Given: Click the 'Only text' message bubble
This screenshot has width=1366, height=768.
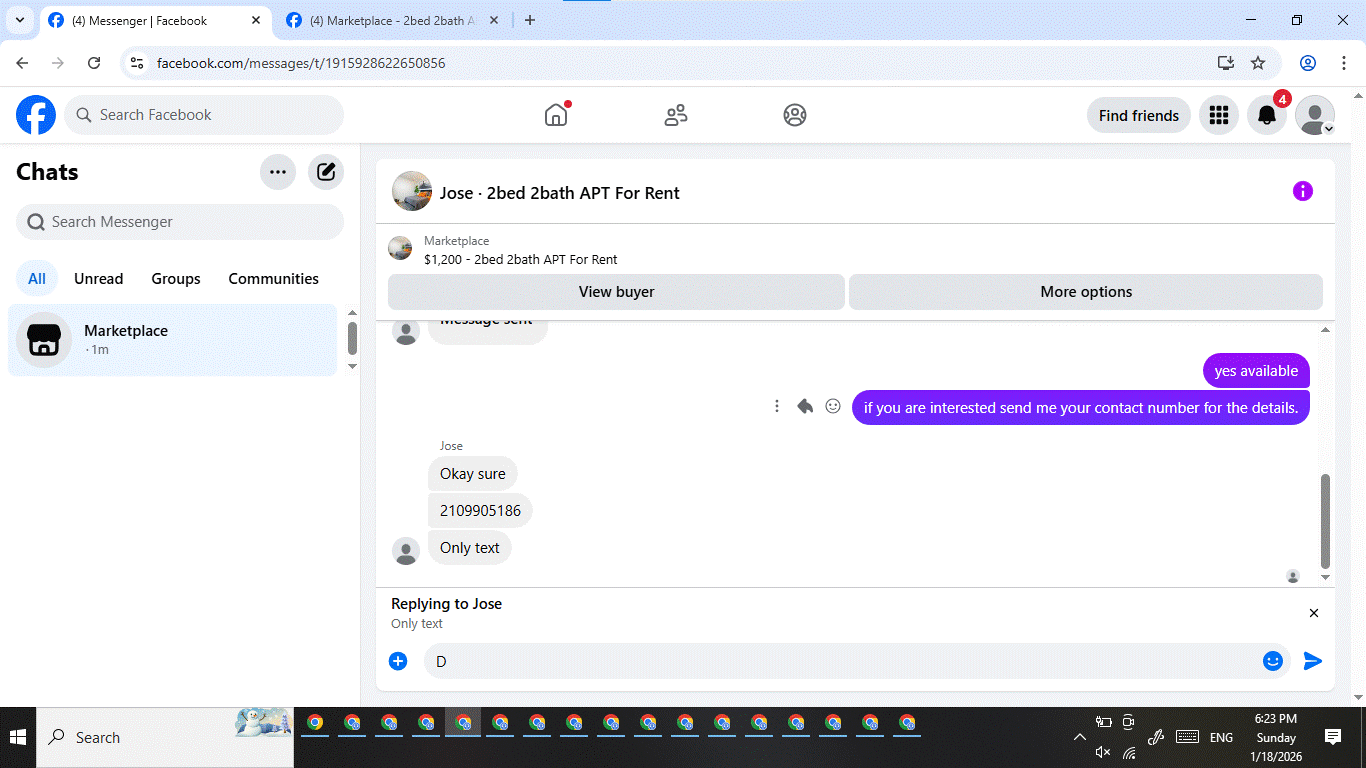Looking at the screenshot, I should [470, 548].
